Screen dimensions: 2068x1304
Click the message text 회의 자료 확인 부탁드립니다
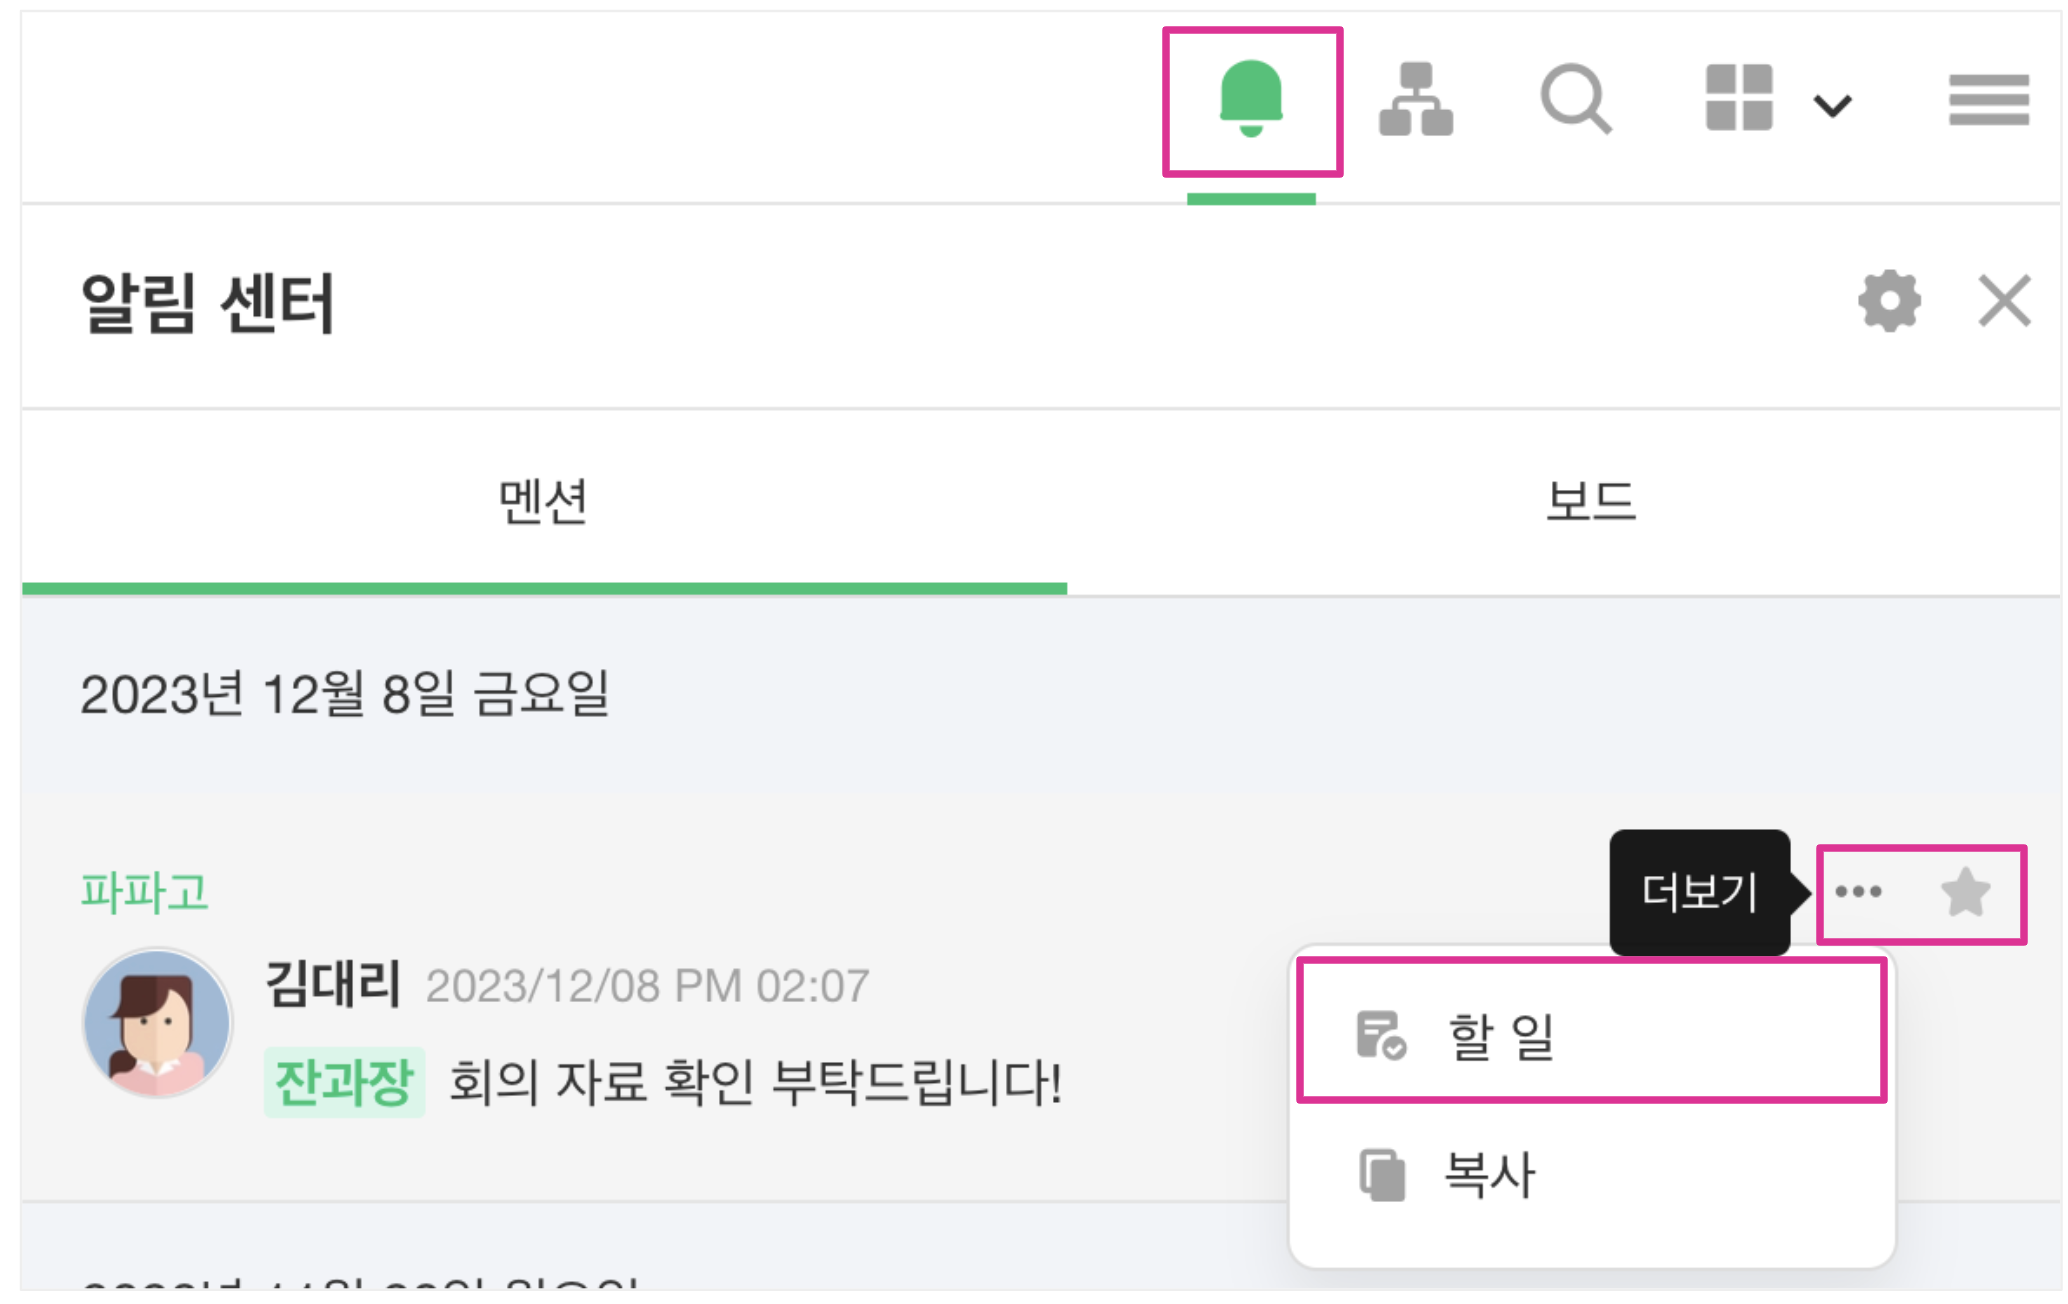coord(755,1082)
